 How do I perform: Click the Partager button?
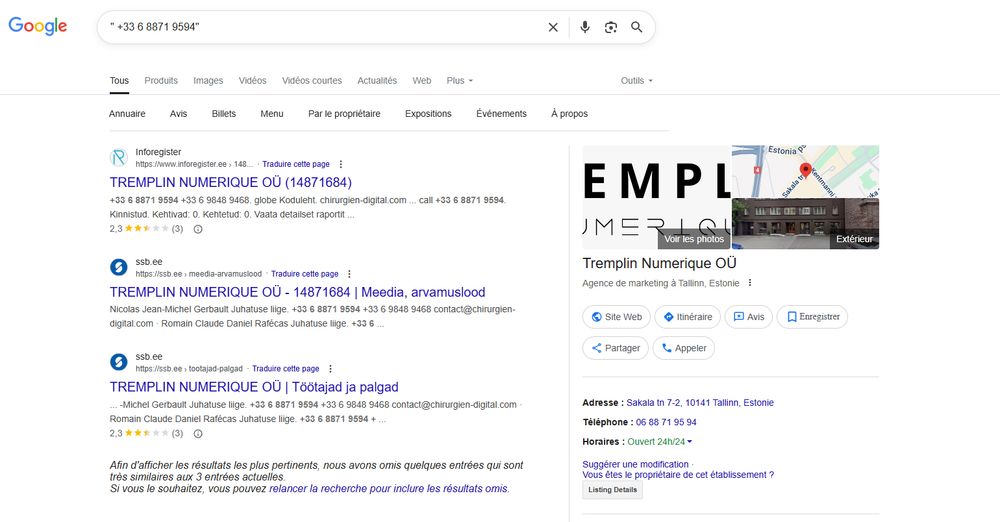615,348
